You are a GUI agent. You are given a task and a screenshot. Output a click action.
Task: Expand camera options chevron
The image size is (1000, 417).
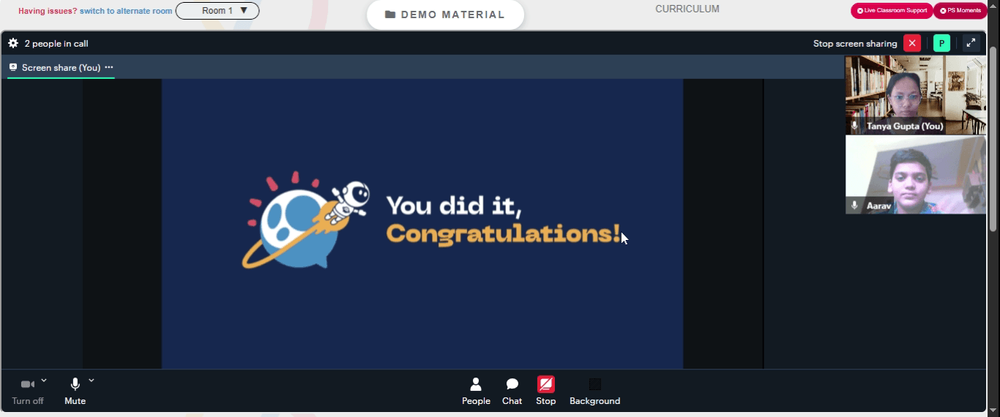coord(43,381)
